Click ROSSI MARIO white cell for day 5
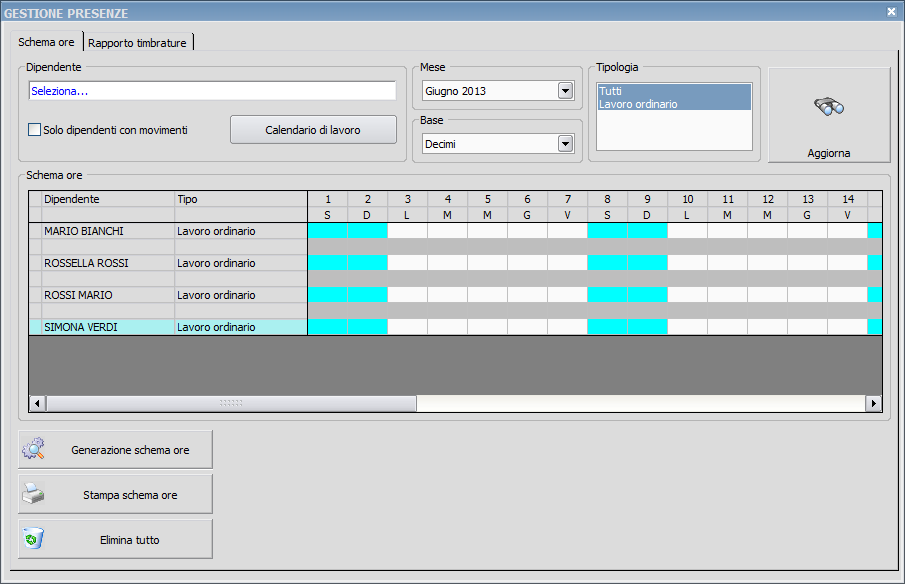905x584 pixels. point(487,295)
